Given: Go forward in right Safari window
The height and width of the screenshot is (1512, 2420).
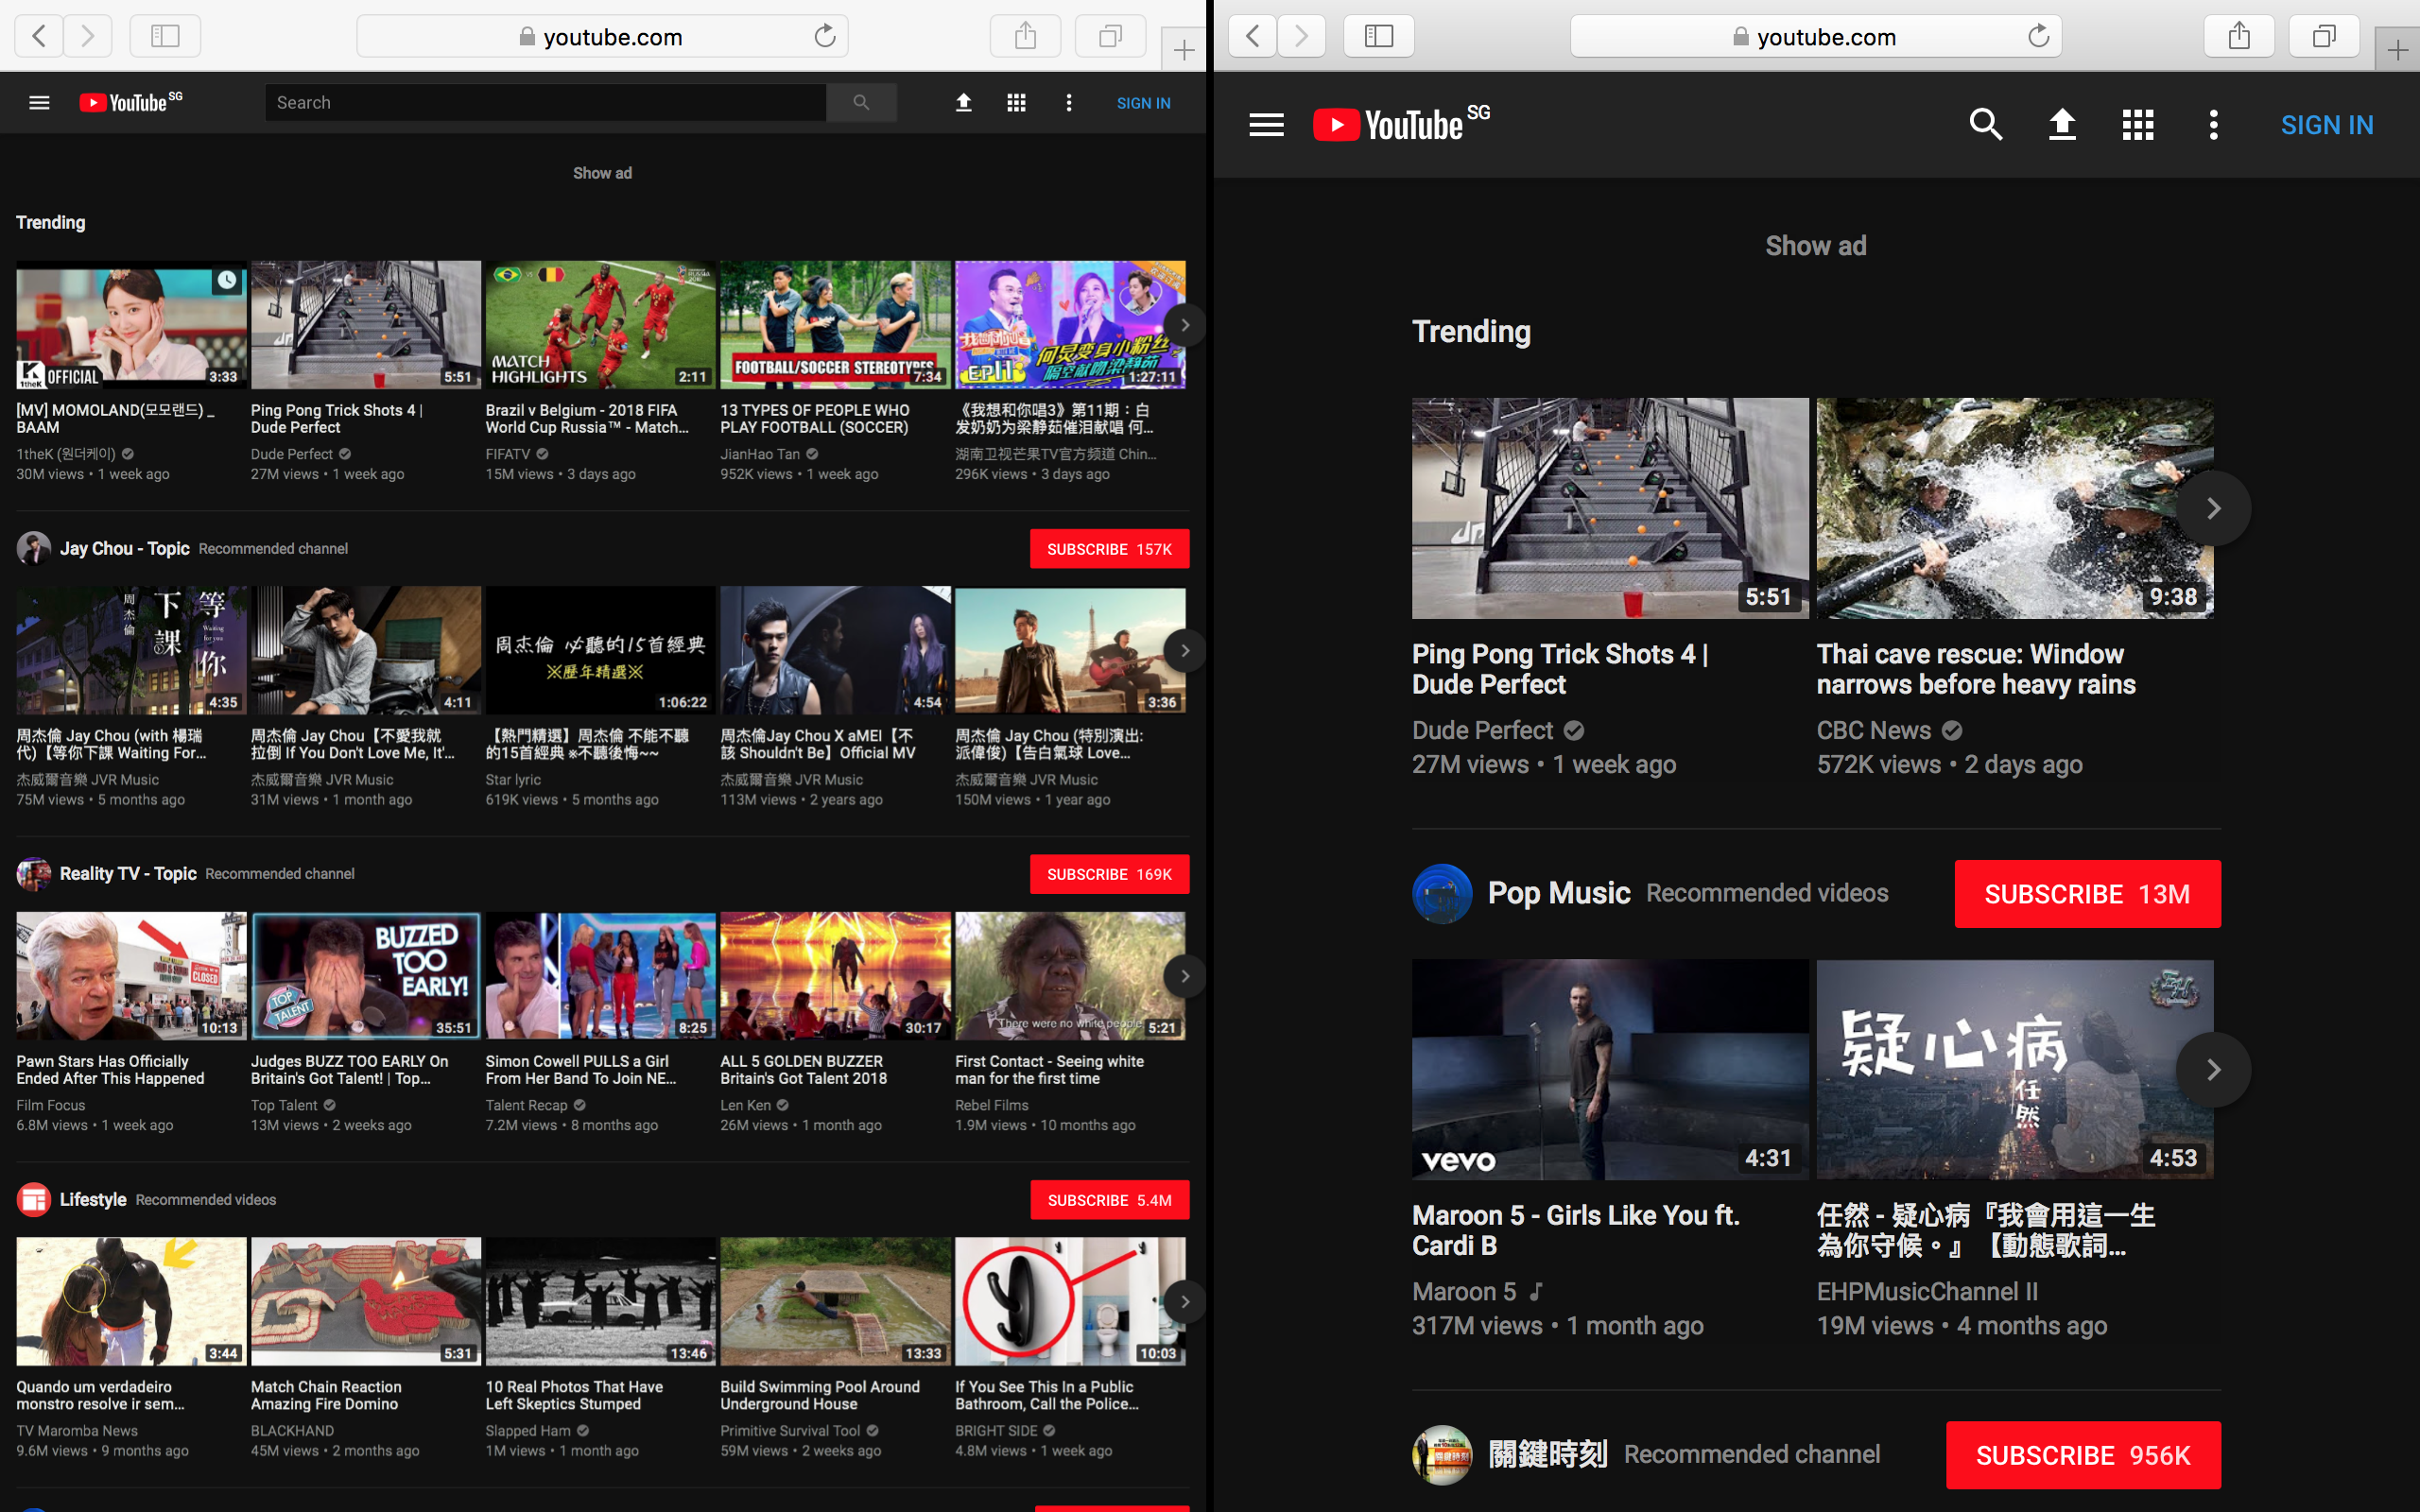Looking at the screenshot, I should [1301, 37].
